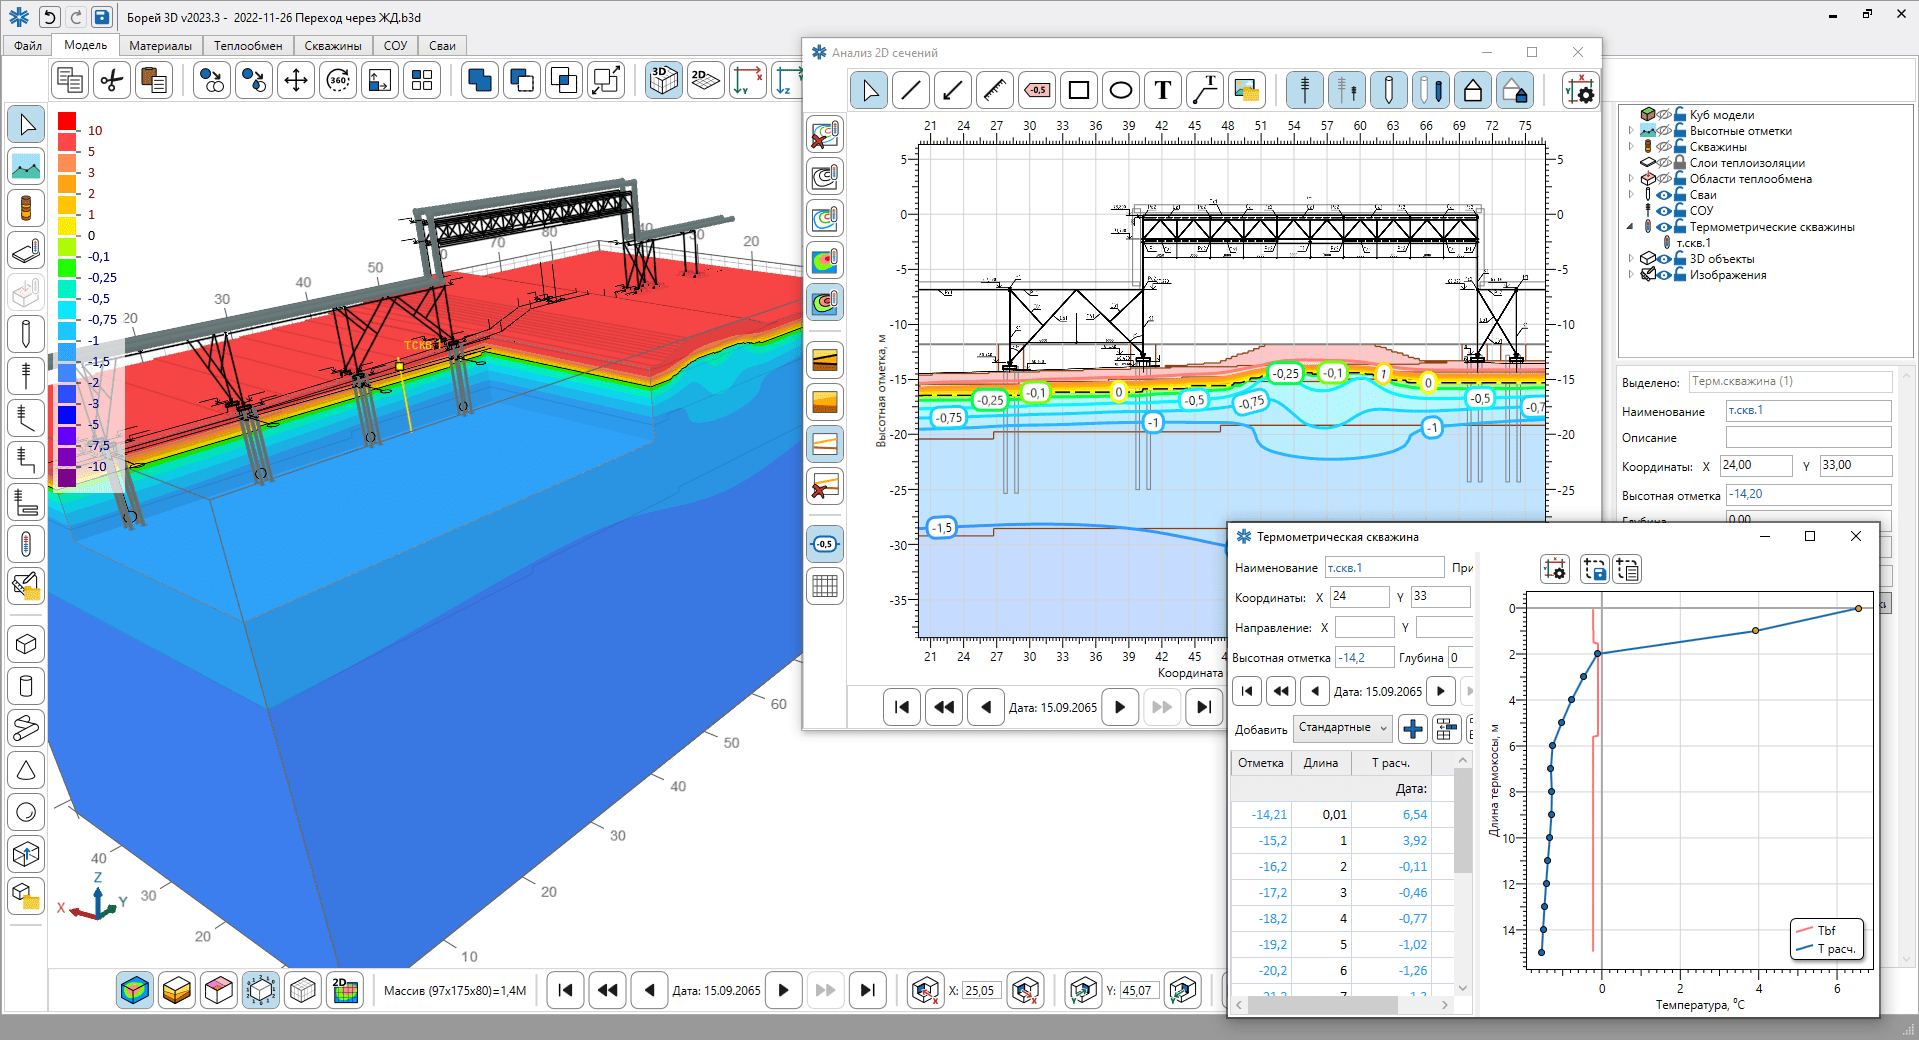Select the ellipse shape tool

tap(1121, 91)
